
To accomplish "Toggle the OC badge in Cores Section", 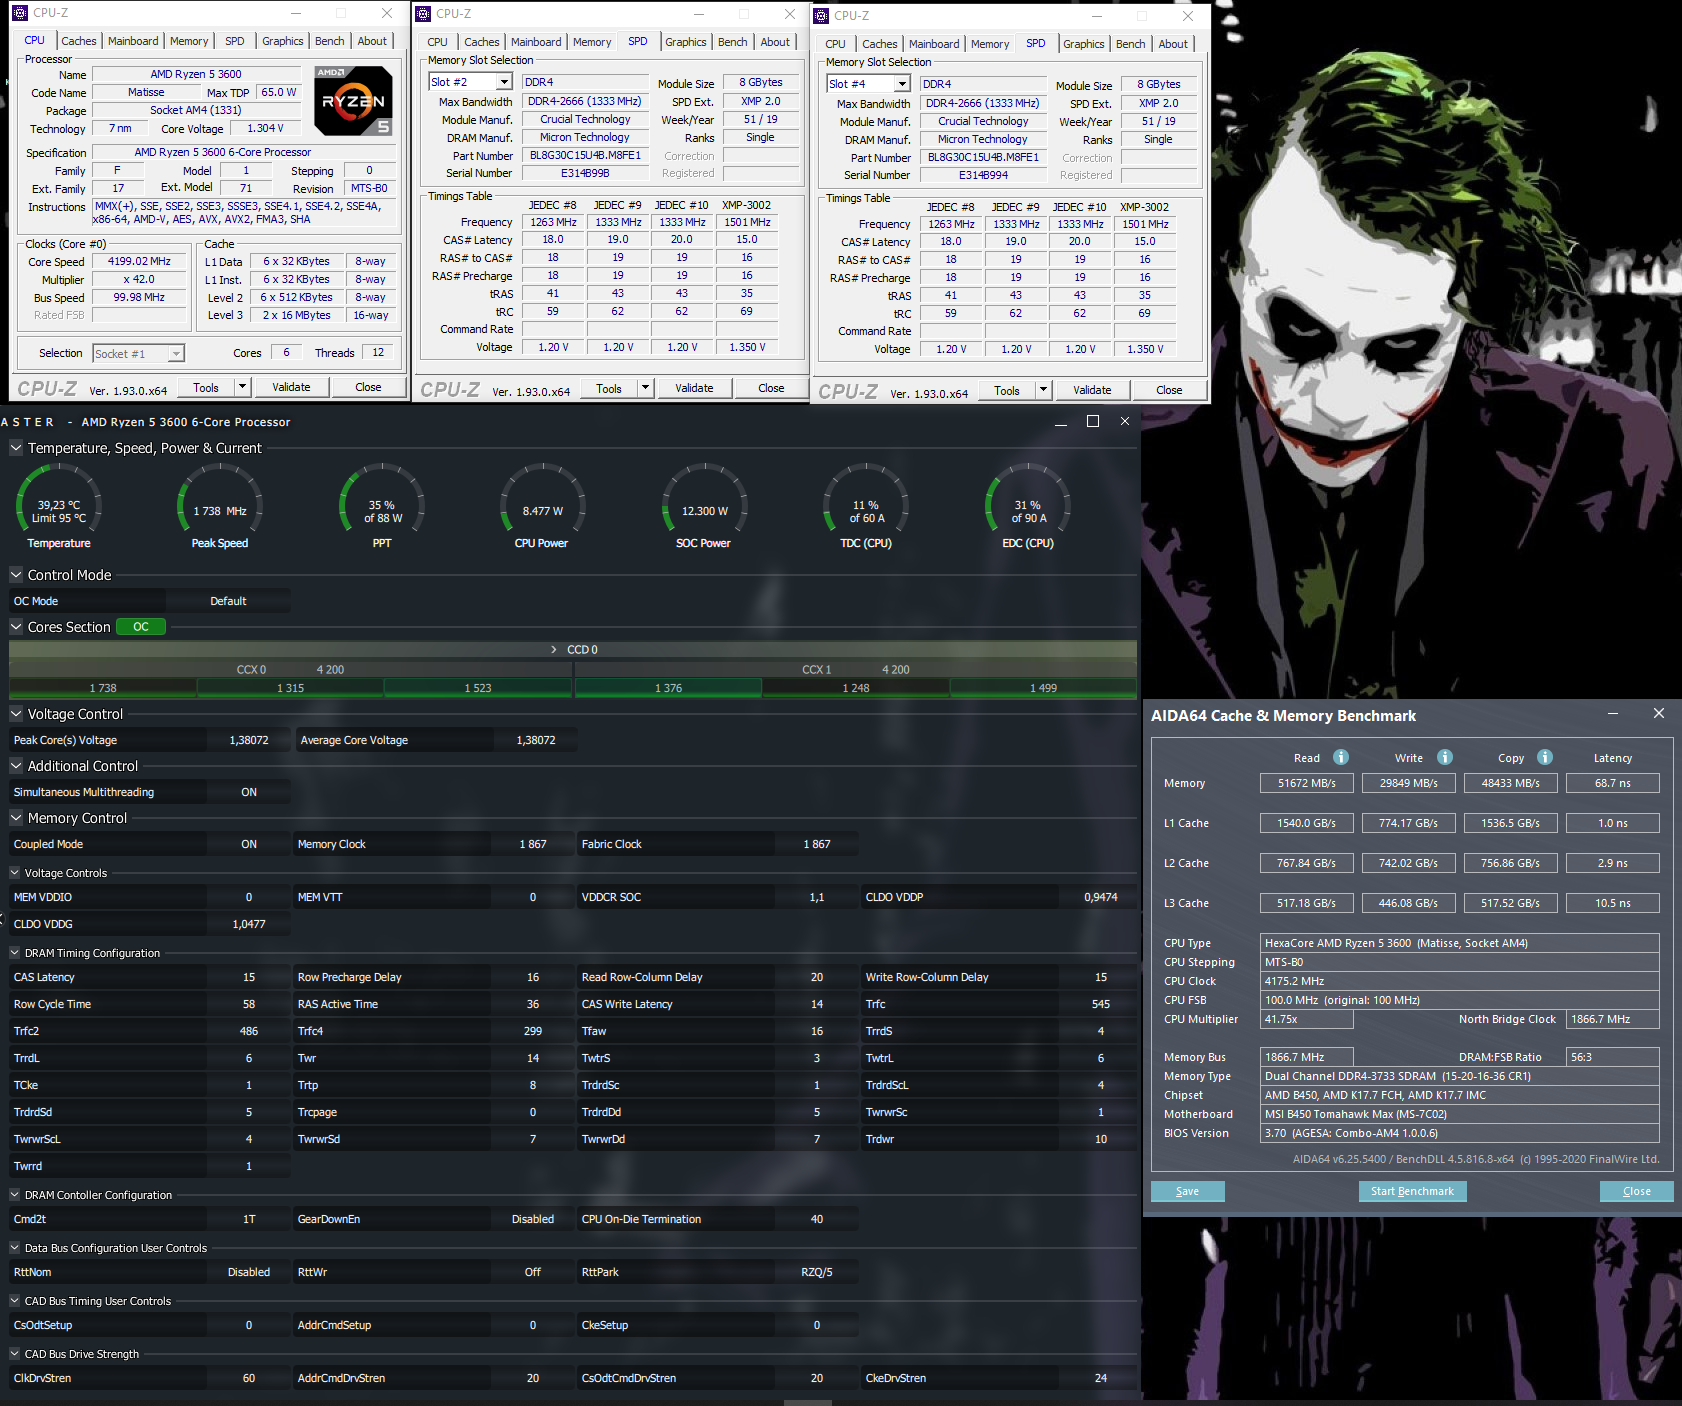I will [141, 627].
